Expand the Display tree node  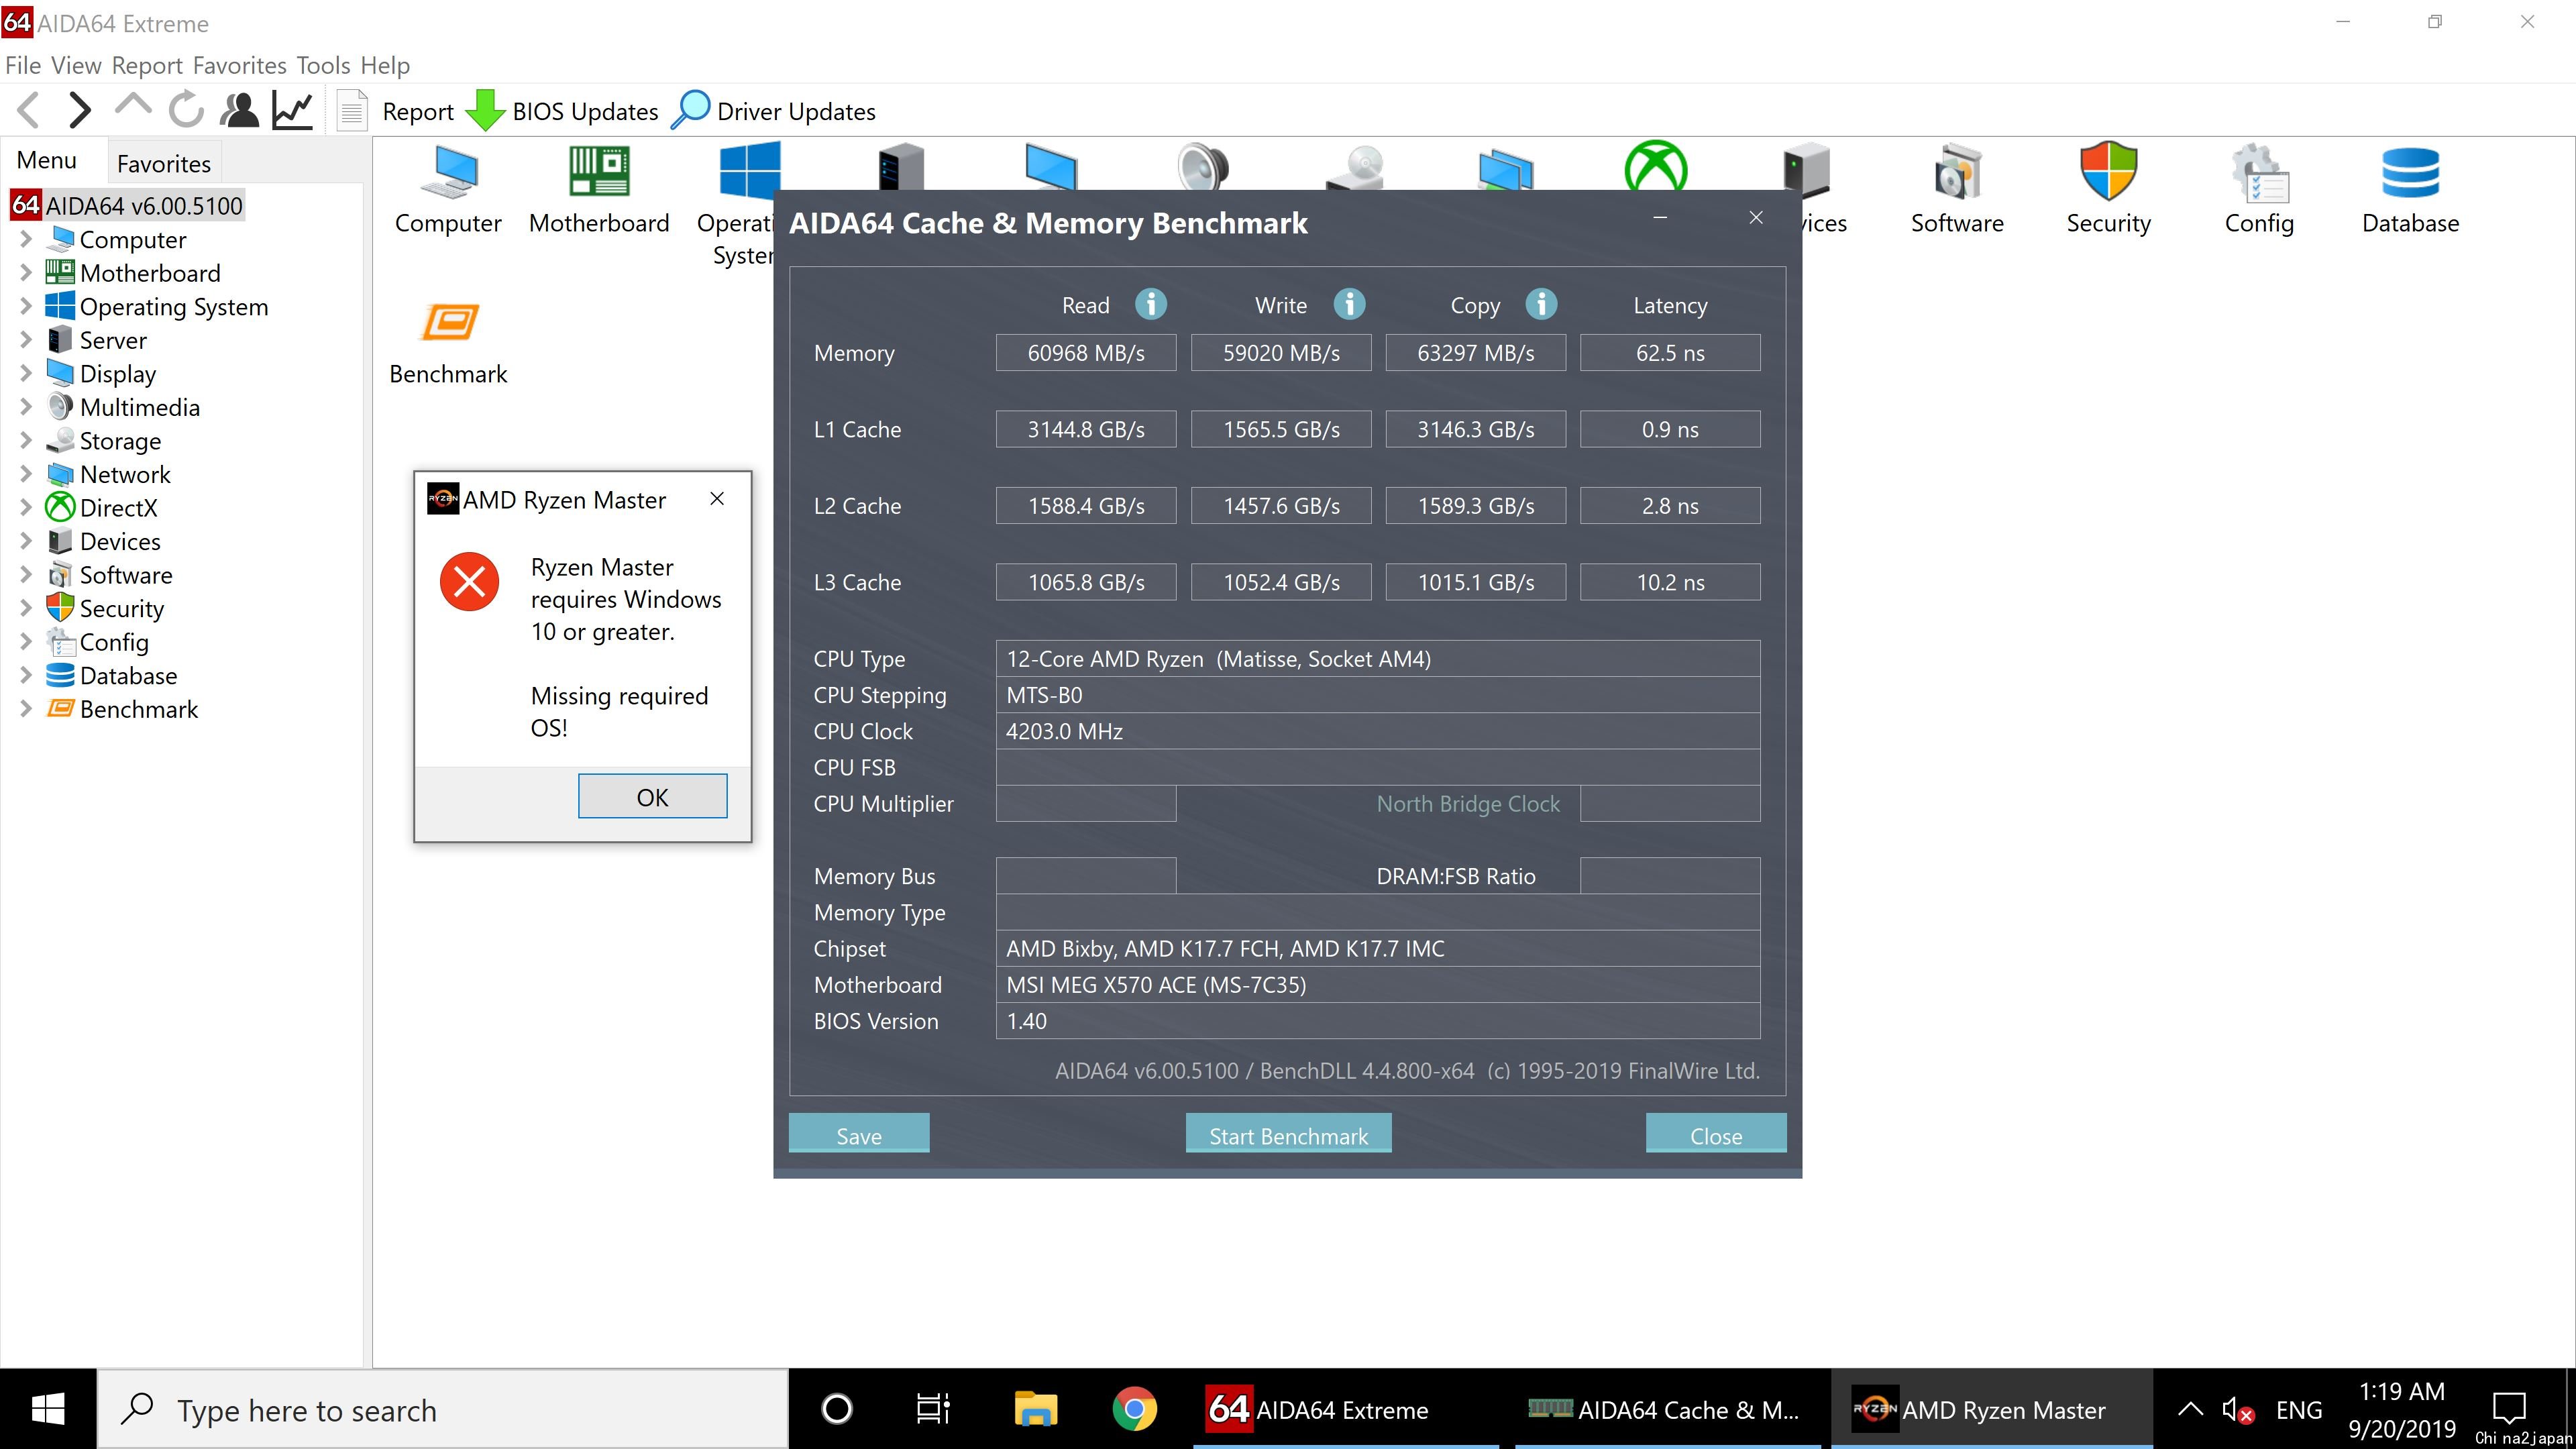[x=26, y=373]
